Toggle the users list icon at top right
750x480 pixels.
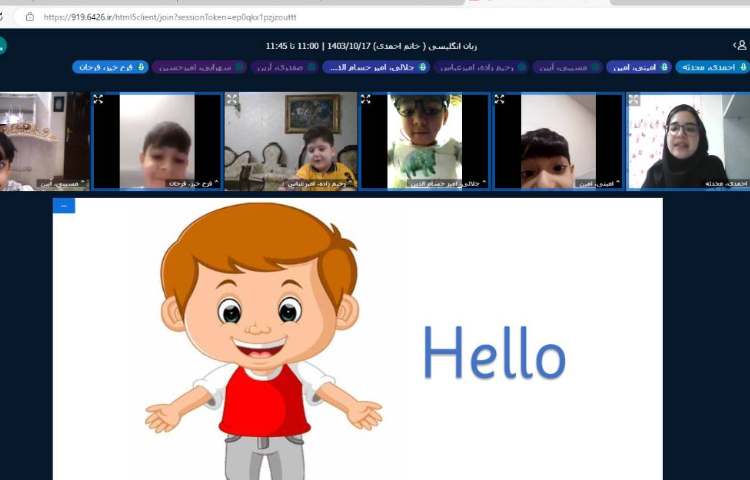point(740,45)
